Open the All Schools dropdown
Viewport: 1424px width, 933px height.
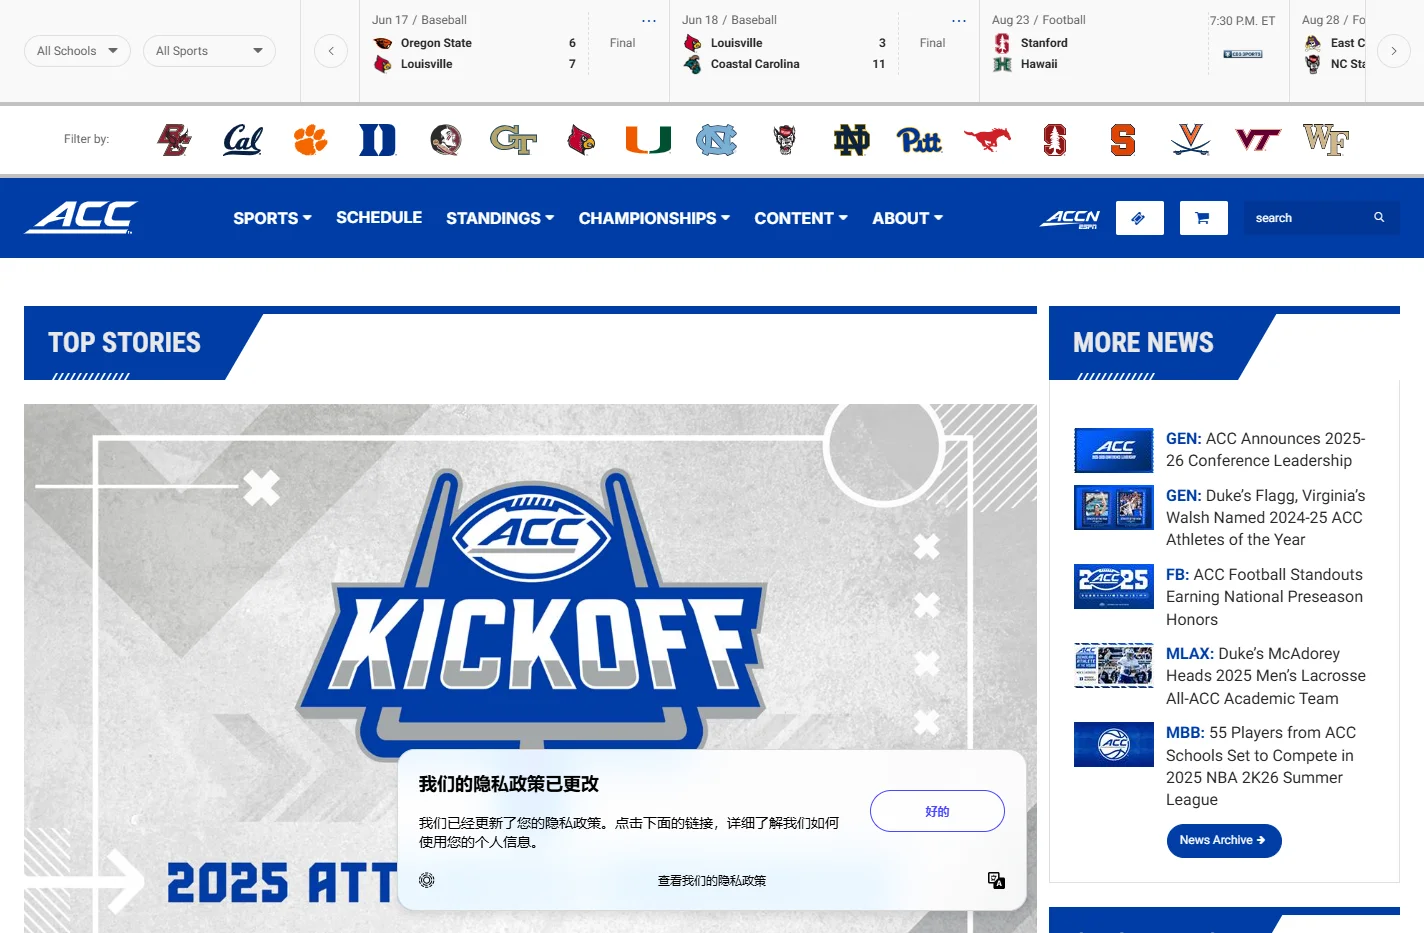pyautogui.click(x=77, y=51)
